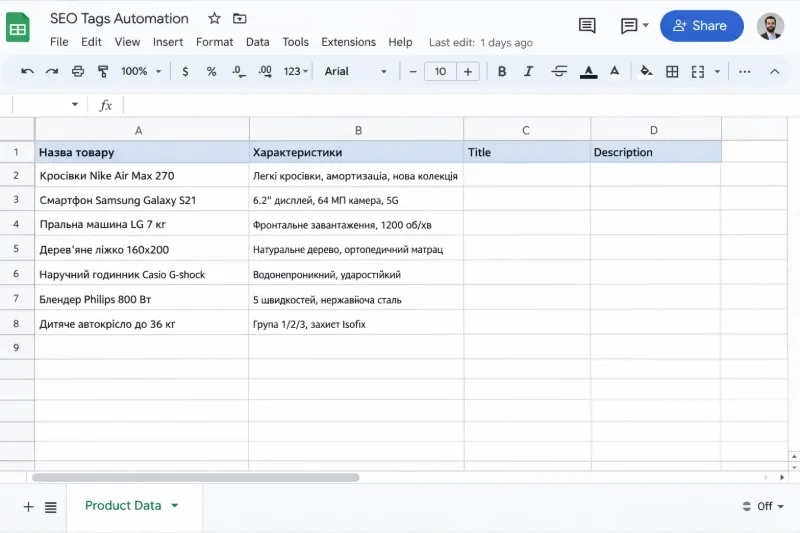Star the SEO Tags Automation document
The image size is (800, 533).
[x=214, y=19]
